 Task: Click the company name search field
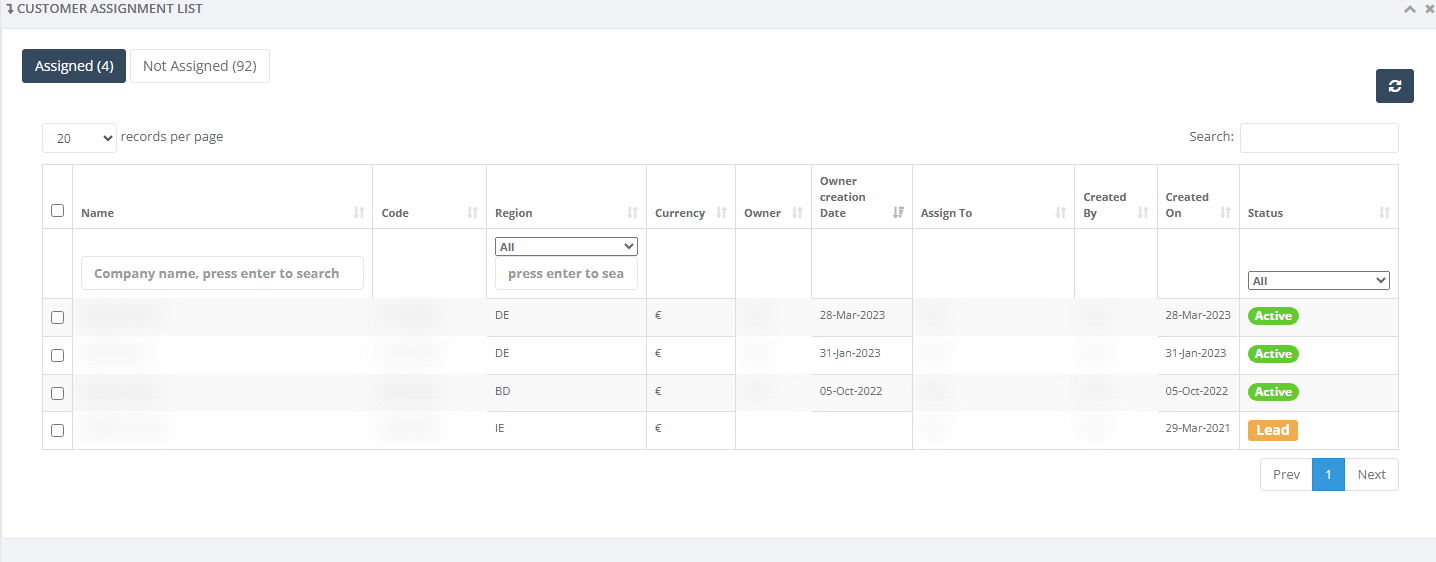[222, 273]
